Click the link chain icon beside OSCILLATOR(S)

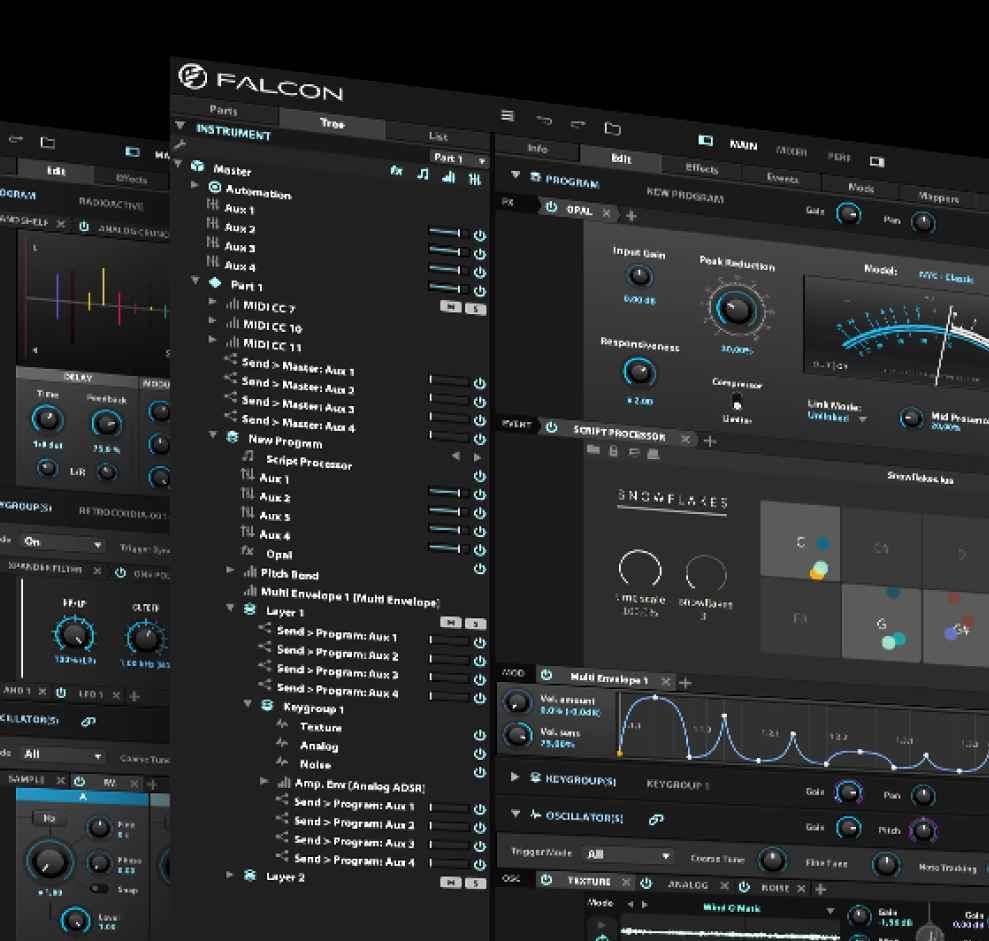(656, 819)
